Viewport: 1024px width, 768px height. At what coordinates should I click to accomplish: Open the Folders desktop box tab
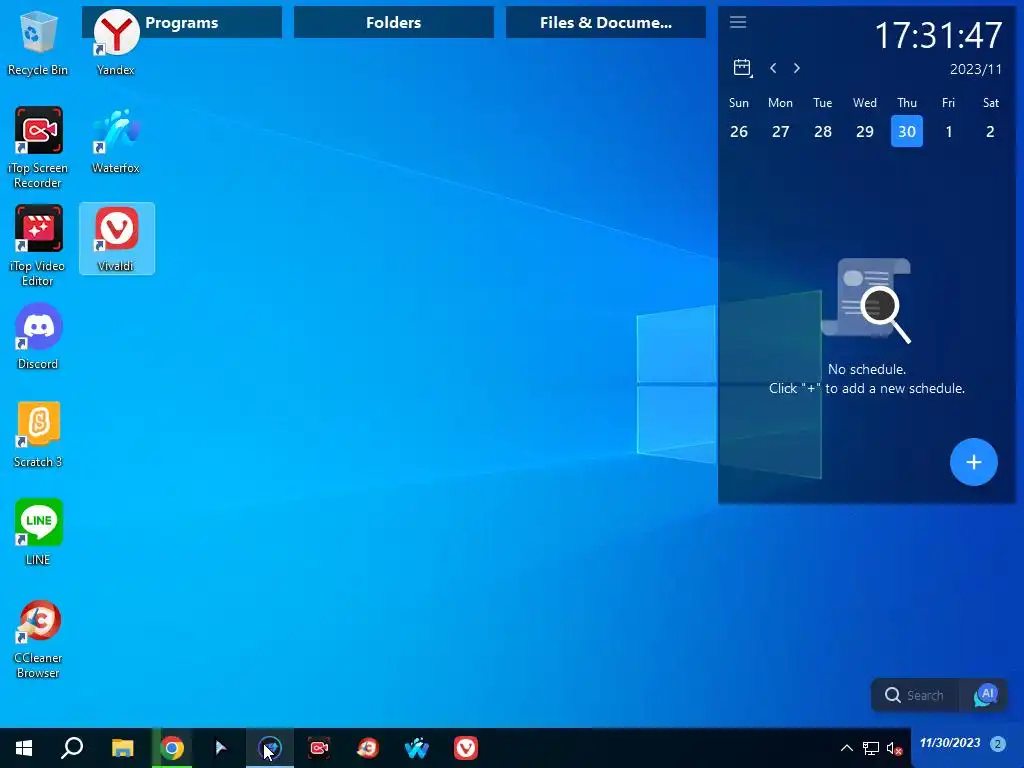[393, 22]
